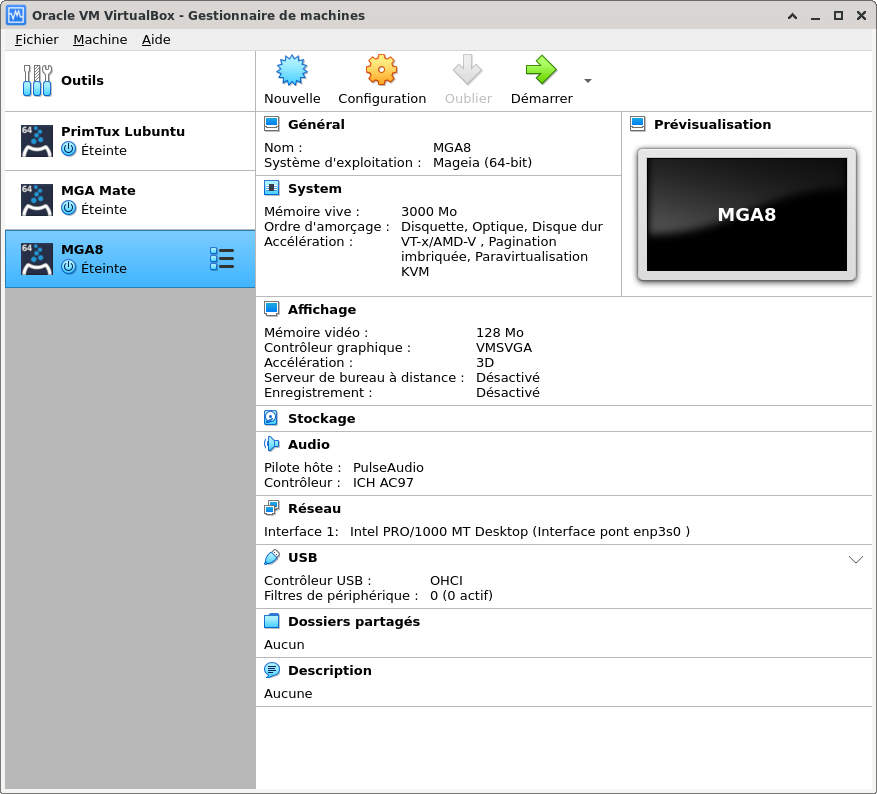Click the USB plug icon
The height and width of the screenshot is (794, 877).
pyautogui.click(x=272, y=557)
